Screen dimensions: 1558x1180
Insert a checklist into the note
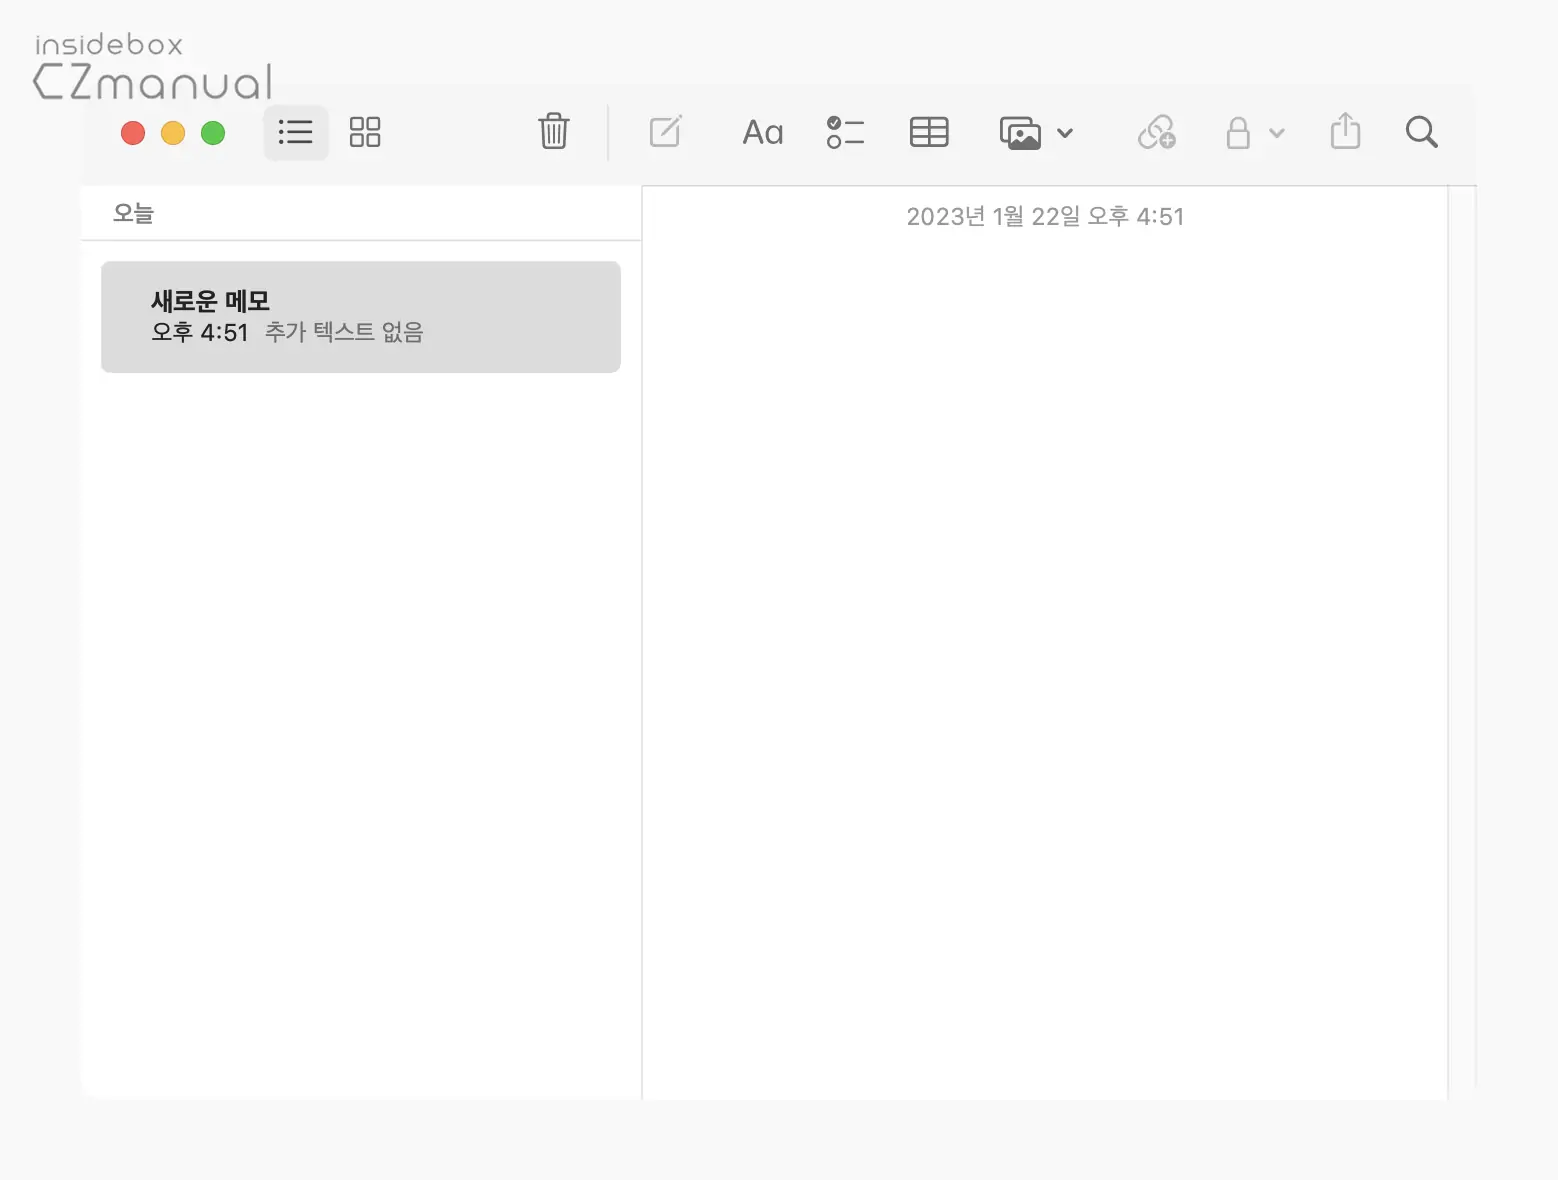click(845, 132)
